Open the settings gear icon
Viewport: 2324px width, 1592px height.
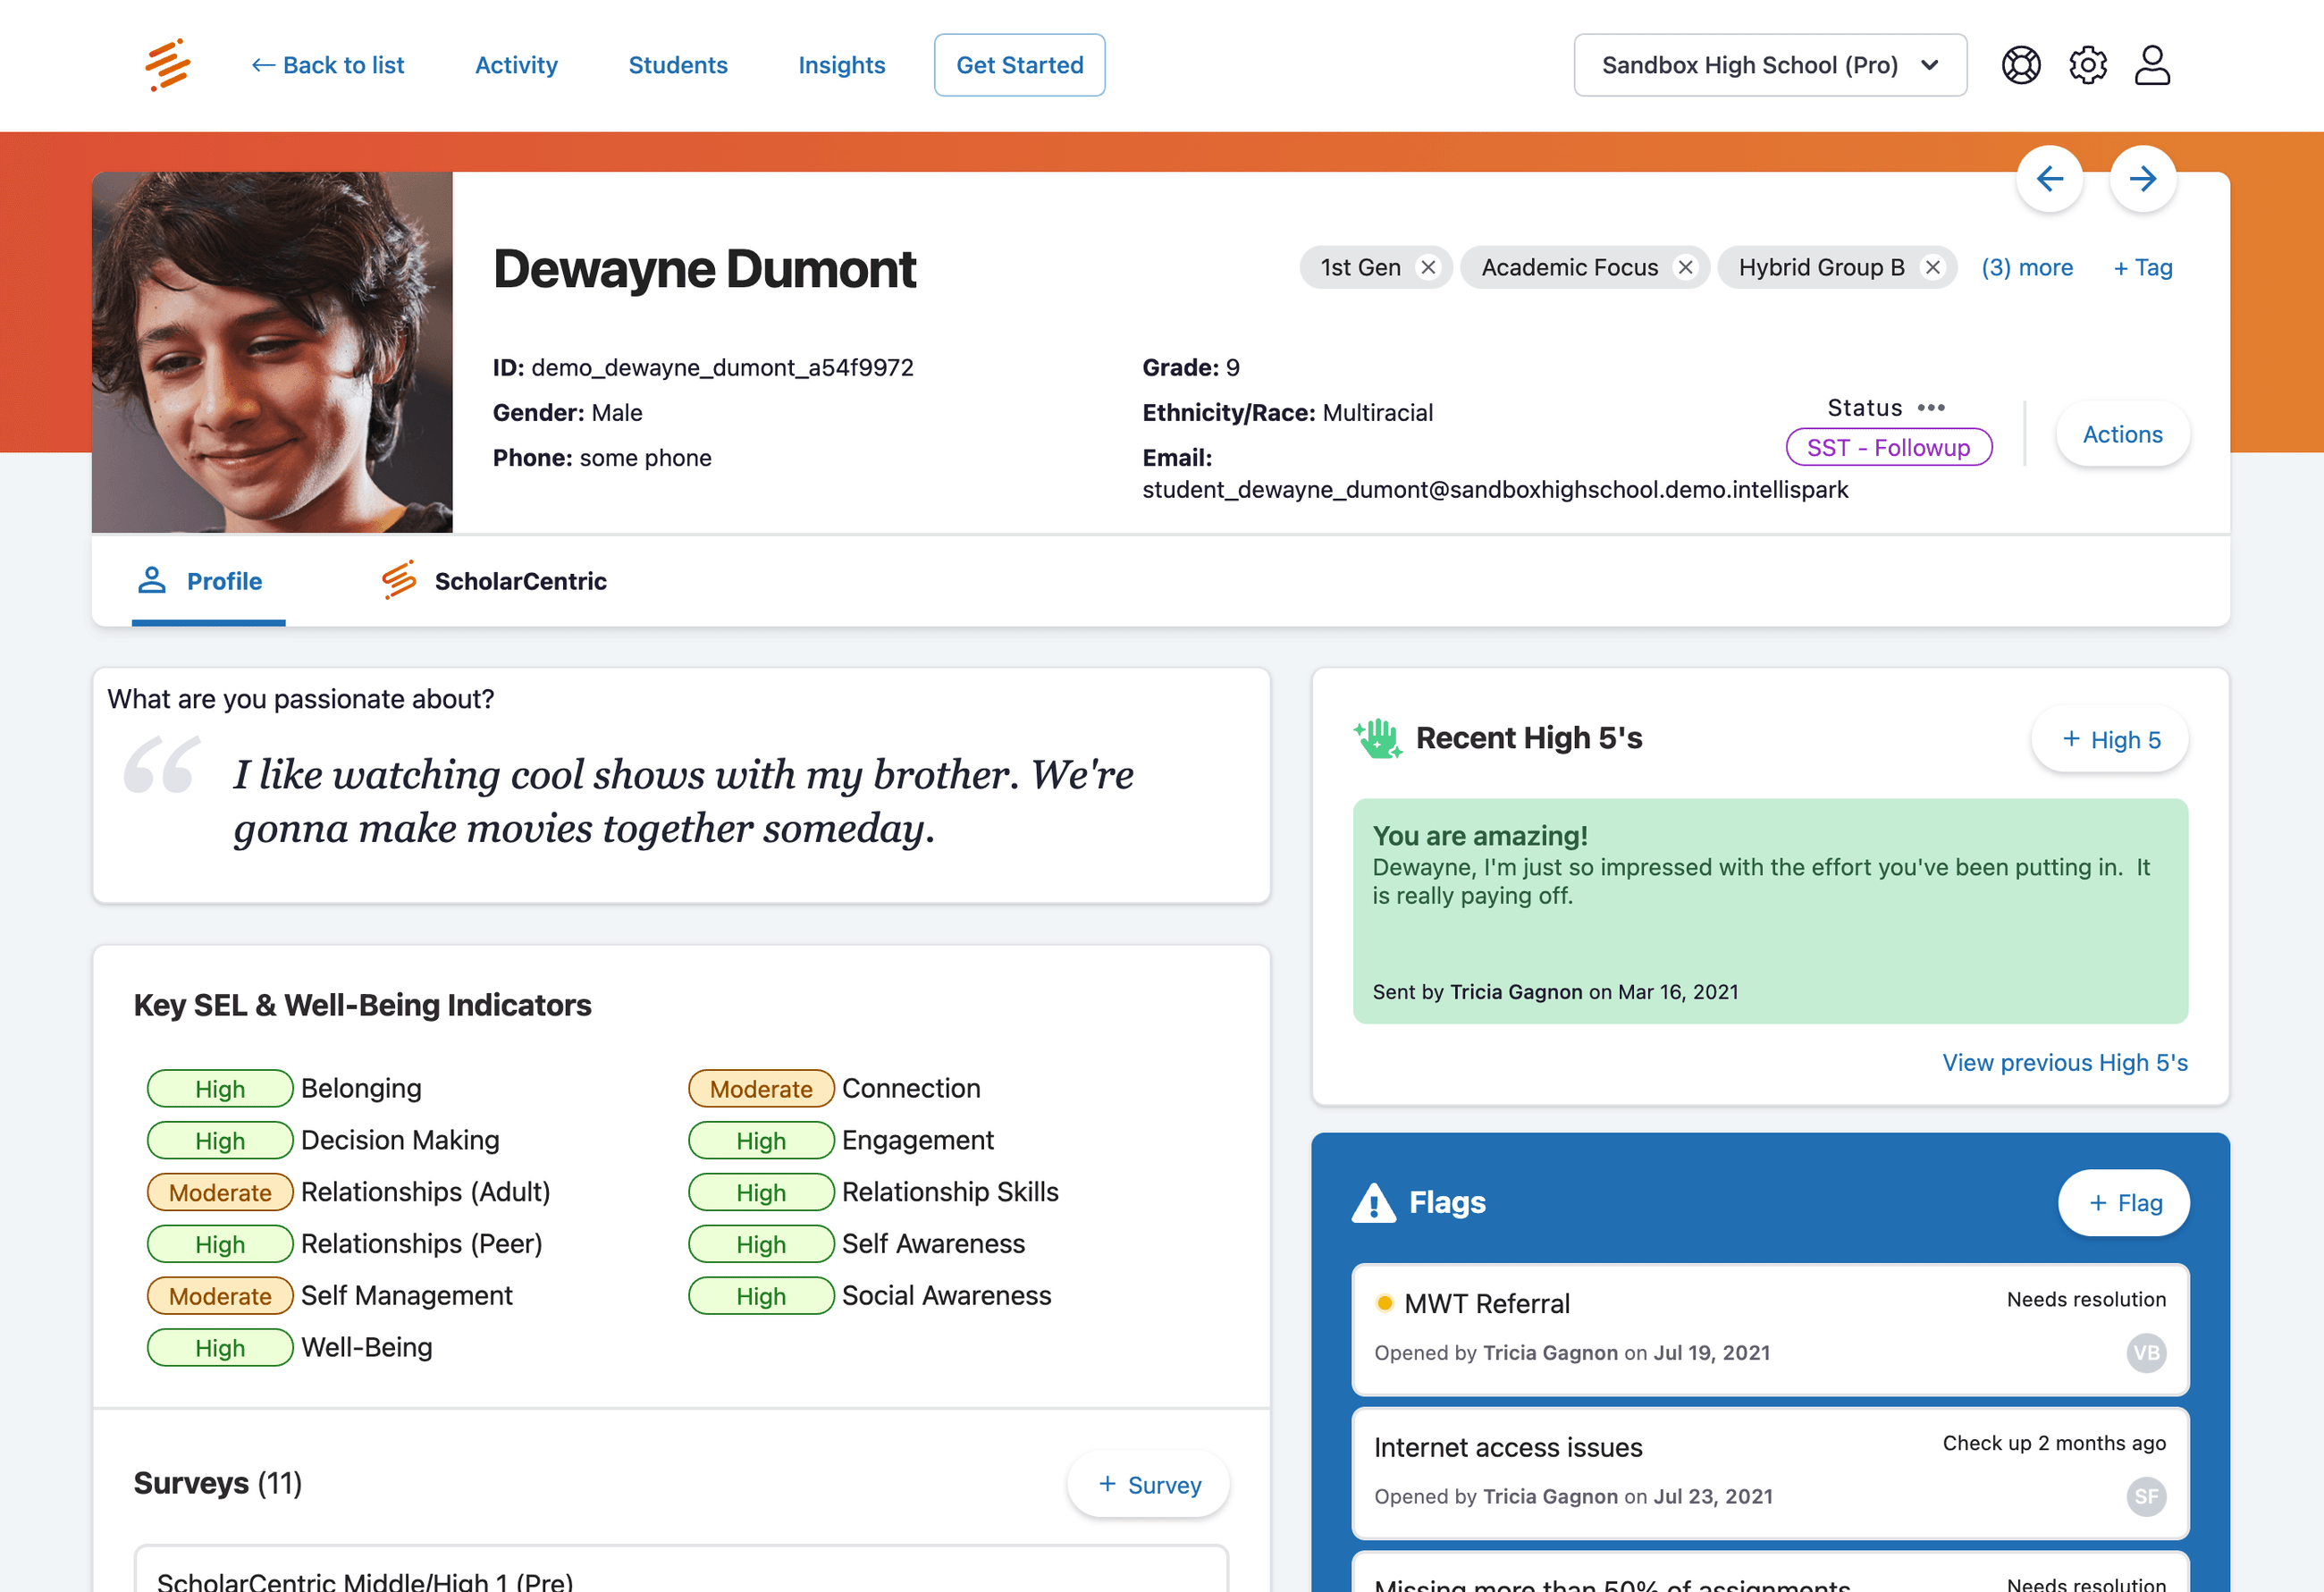tap(2087, 65)
